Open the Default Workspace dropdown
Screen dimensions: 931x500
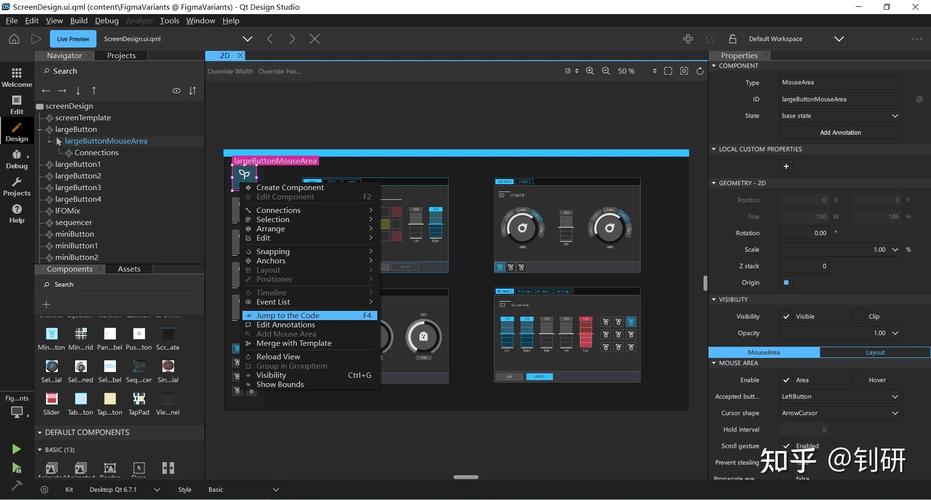click(x=796, y=39)
